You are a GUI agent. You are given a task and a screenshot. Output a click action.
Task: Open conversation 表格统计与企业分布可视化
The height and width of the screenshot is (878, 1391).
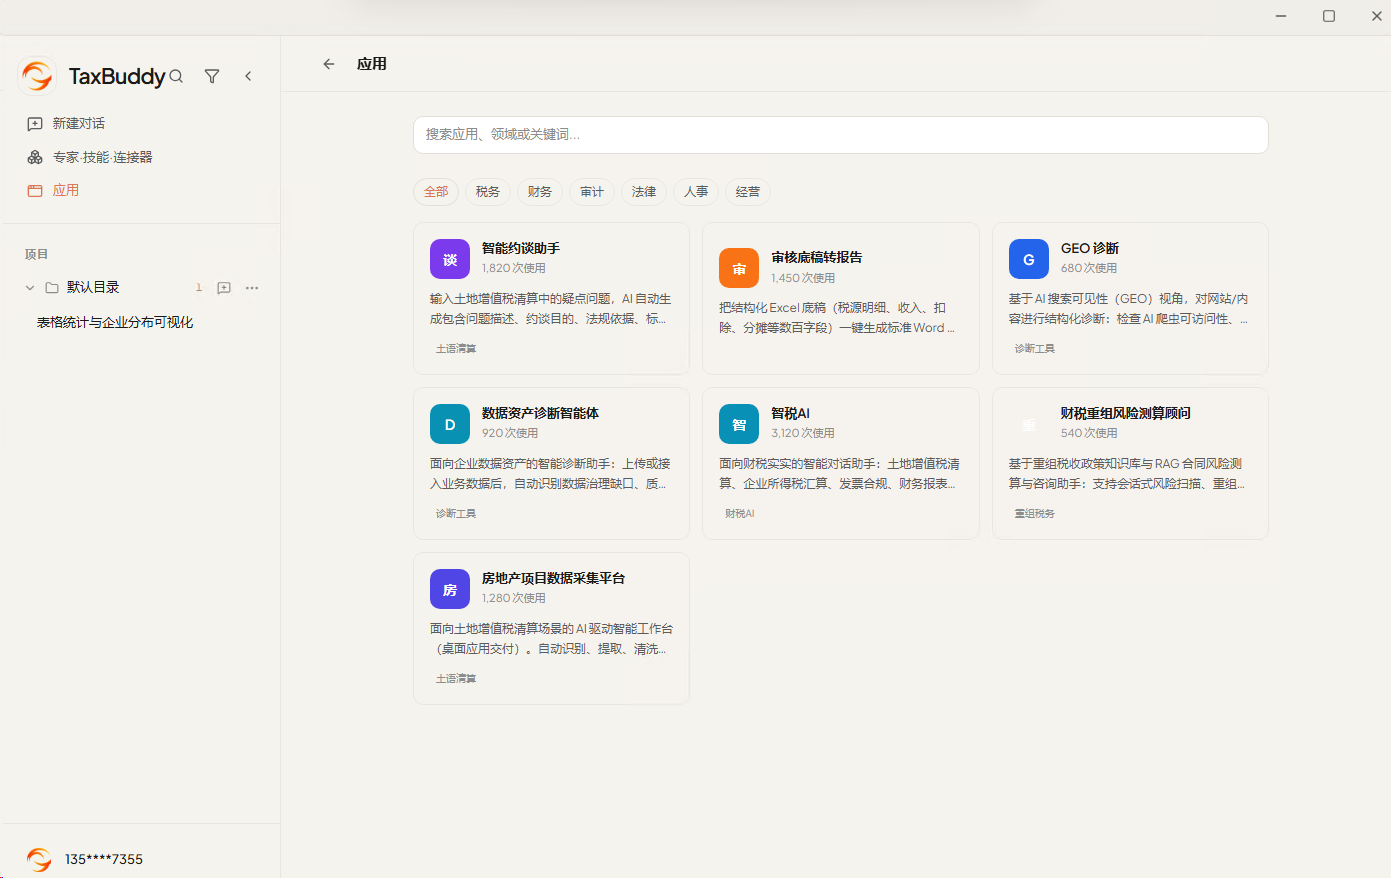coord(115,322)
